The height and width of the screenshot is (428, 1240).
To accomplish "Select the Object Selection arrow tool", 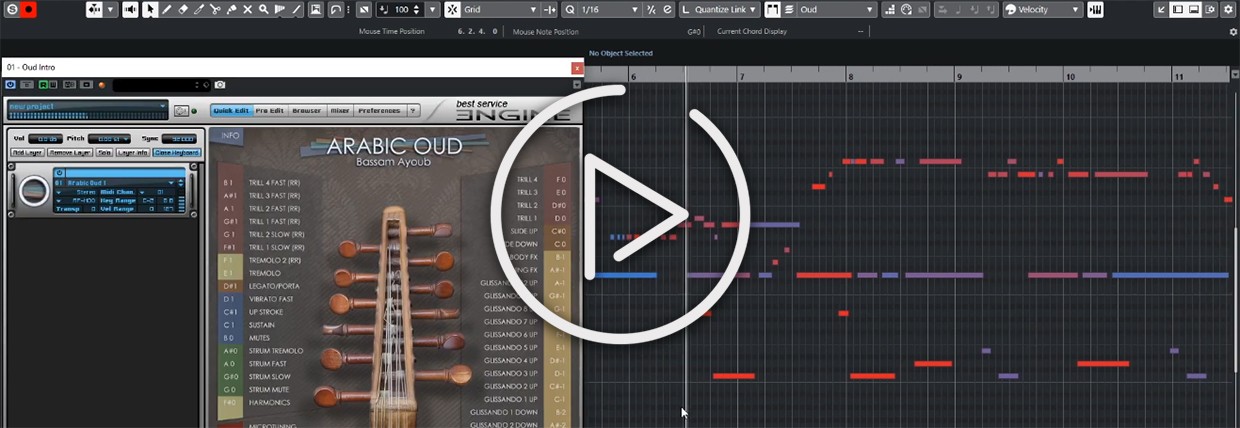I will coord(150,9).
